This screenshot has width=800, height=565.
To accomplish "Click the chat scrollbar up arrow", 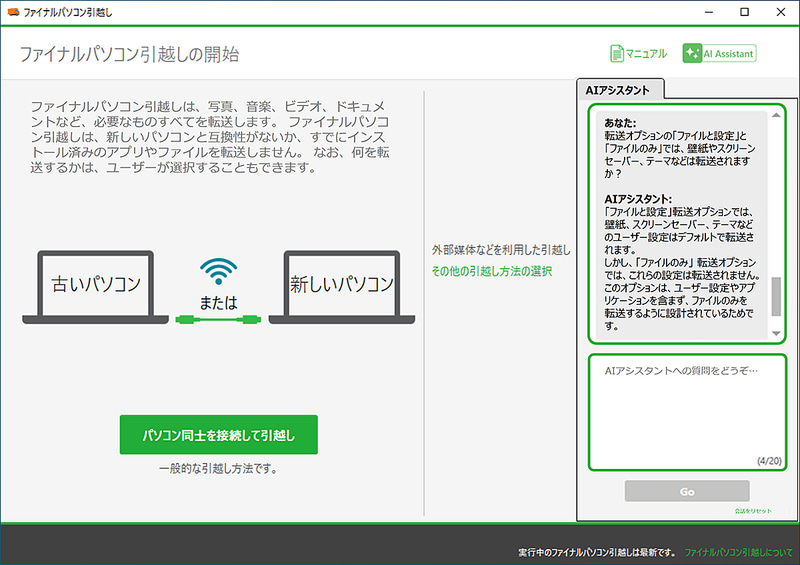I will pyautogui.click(x=776, y=115).
